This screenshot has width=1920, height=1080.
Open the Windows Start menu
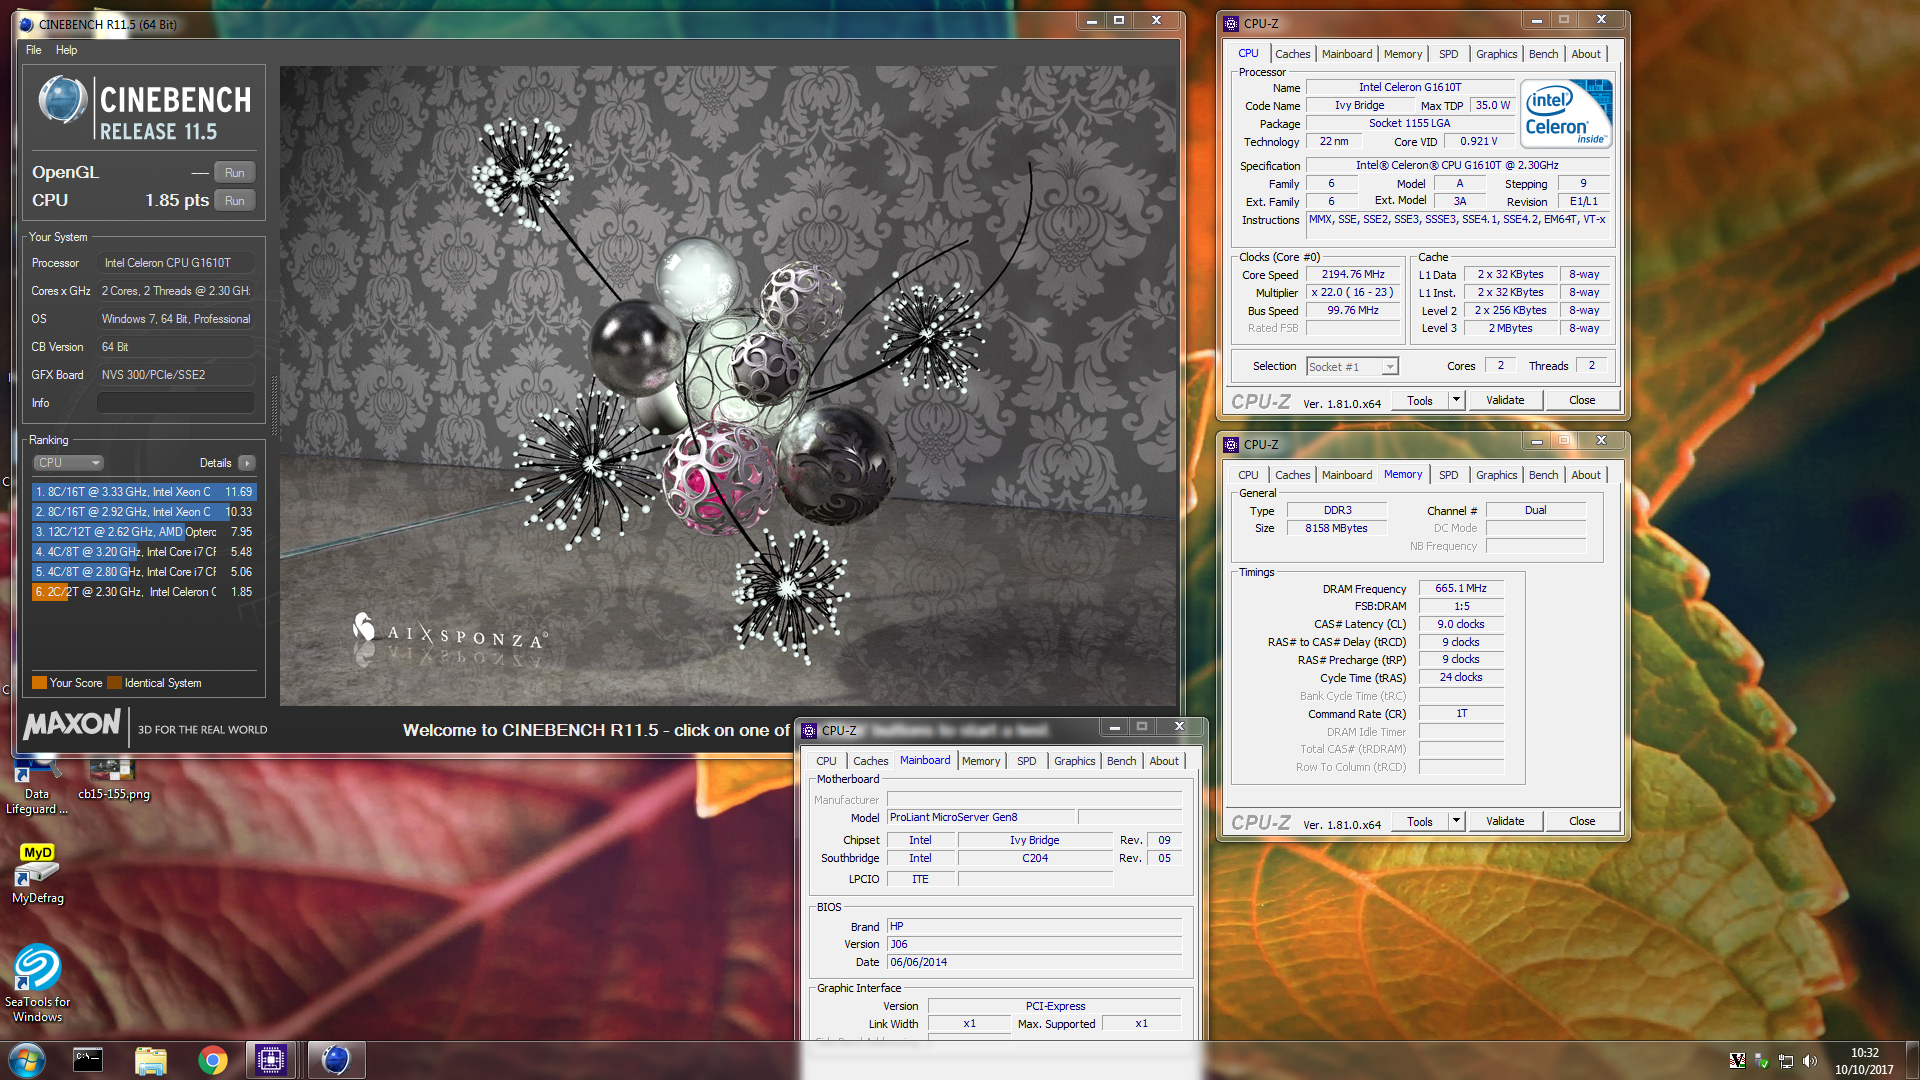[x=26, y=1060]
